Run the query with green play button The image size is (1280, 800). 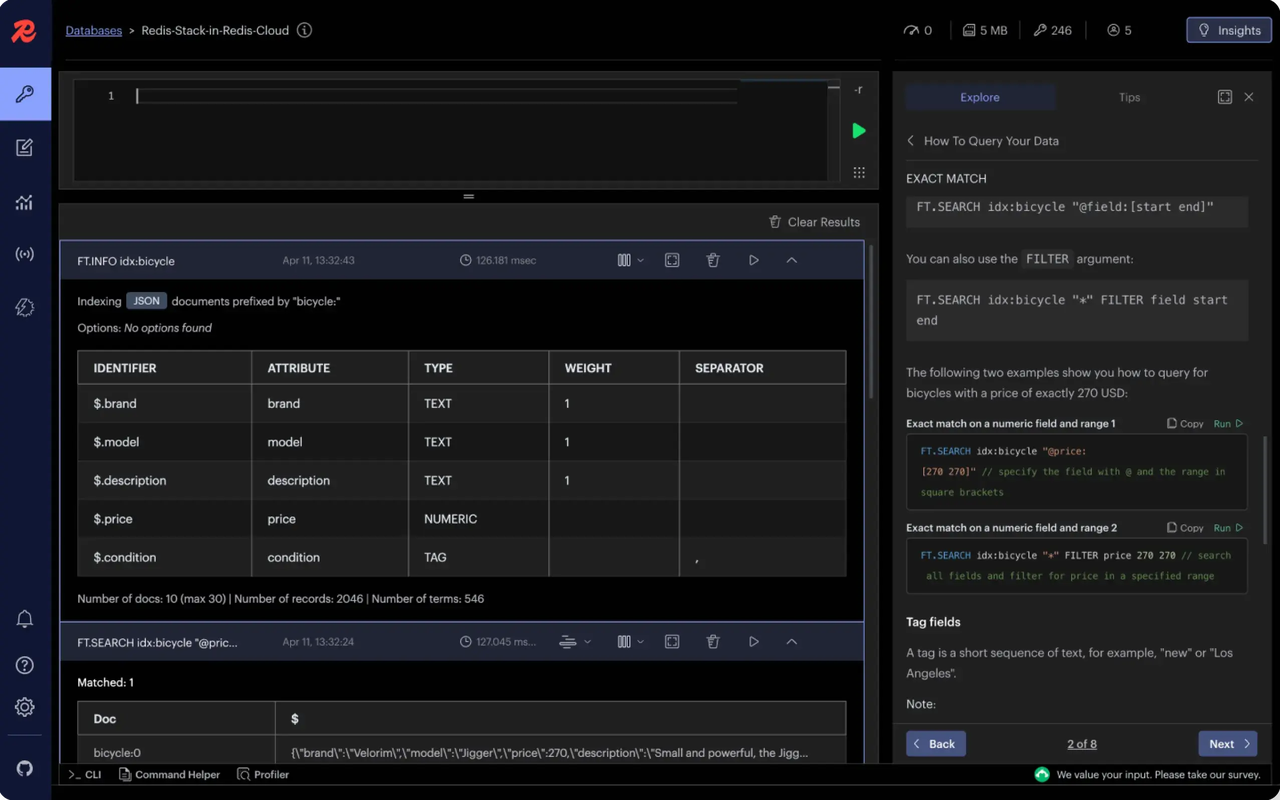858,131
